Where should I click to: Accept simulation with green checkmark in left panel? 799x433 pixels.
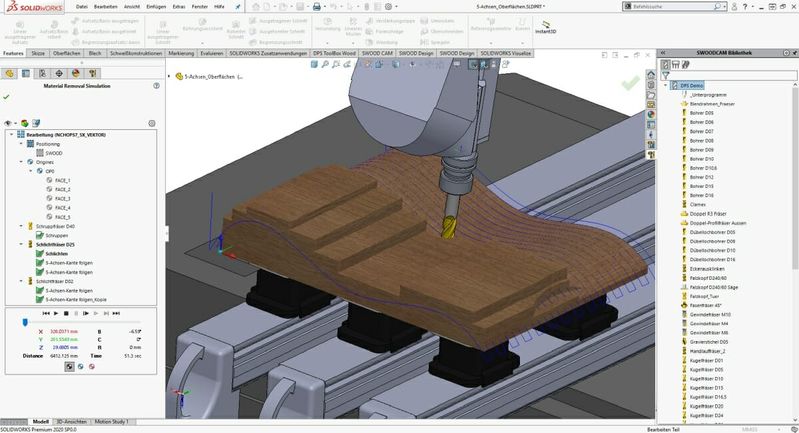(7, 97)
